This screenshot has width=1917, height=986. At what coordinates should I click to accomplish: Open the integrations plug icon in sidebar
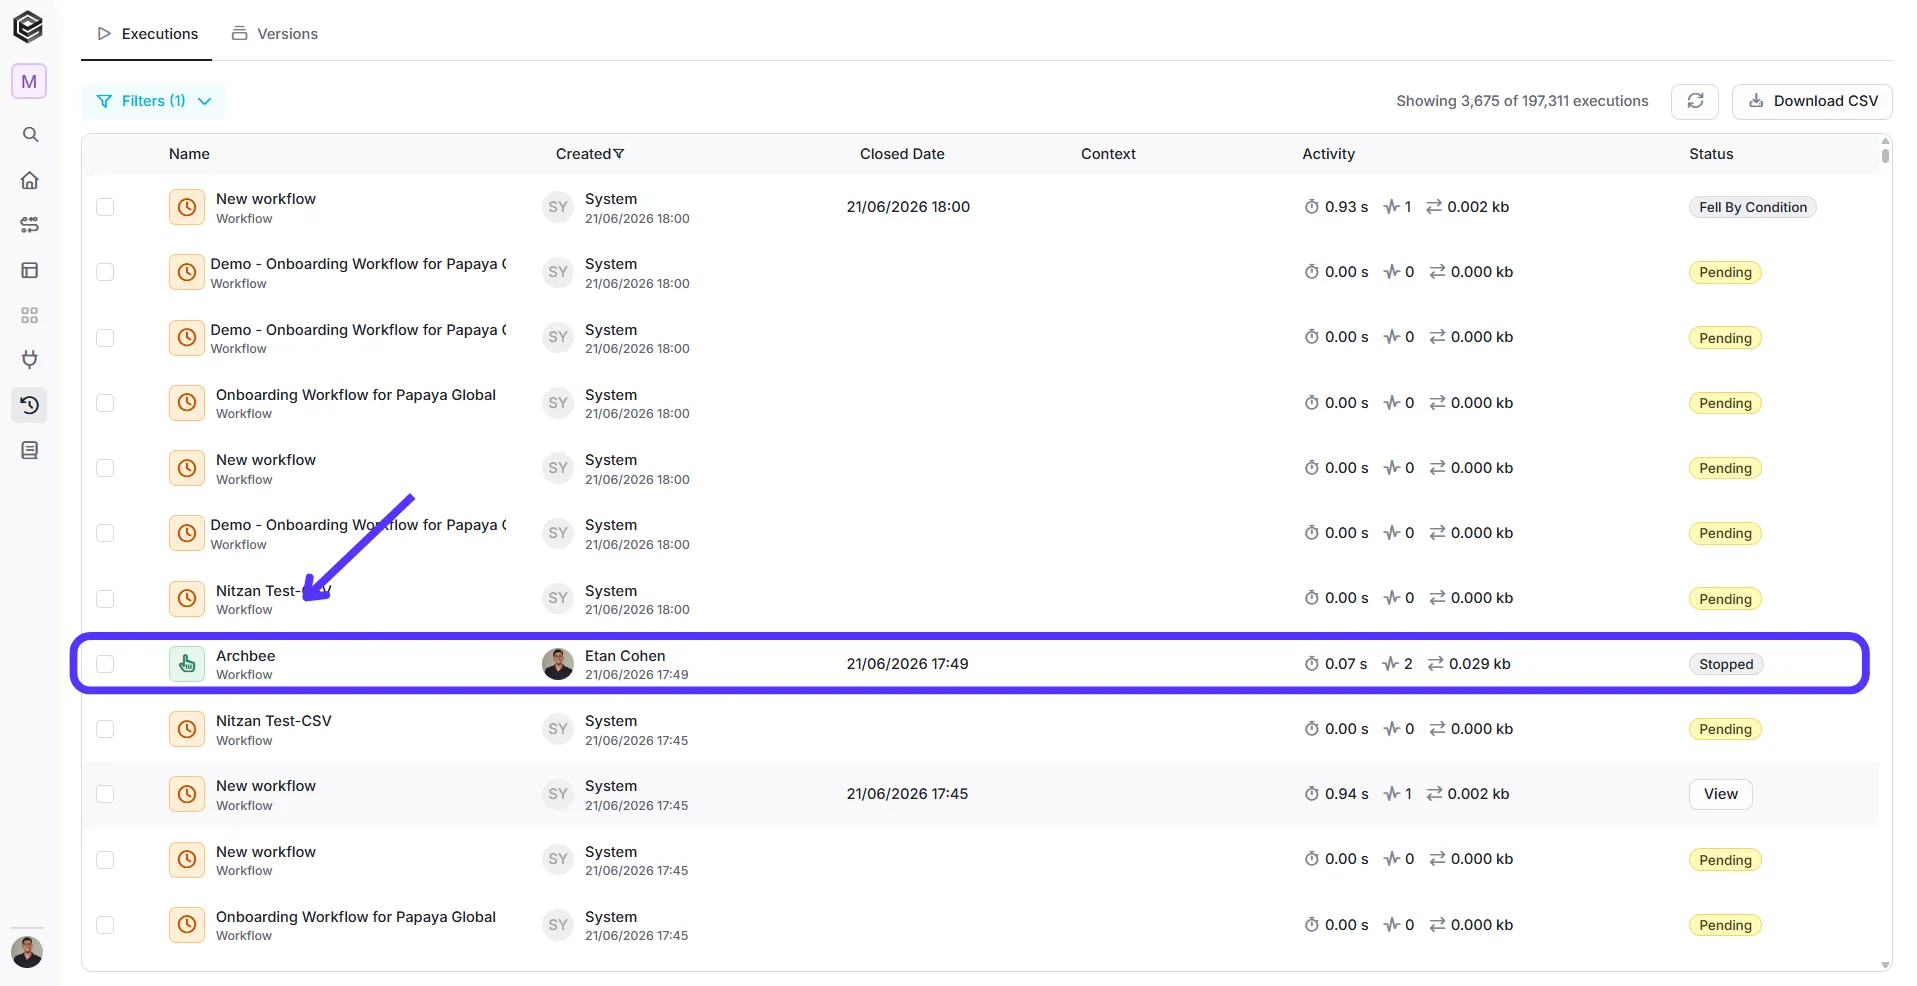tap(30, 360)
